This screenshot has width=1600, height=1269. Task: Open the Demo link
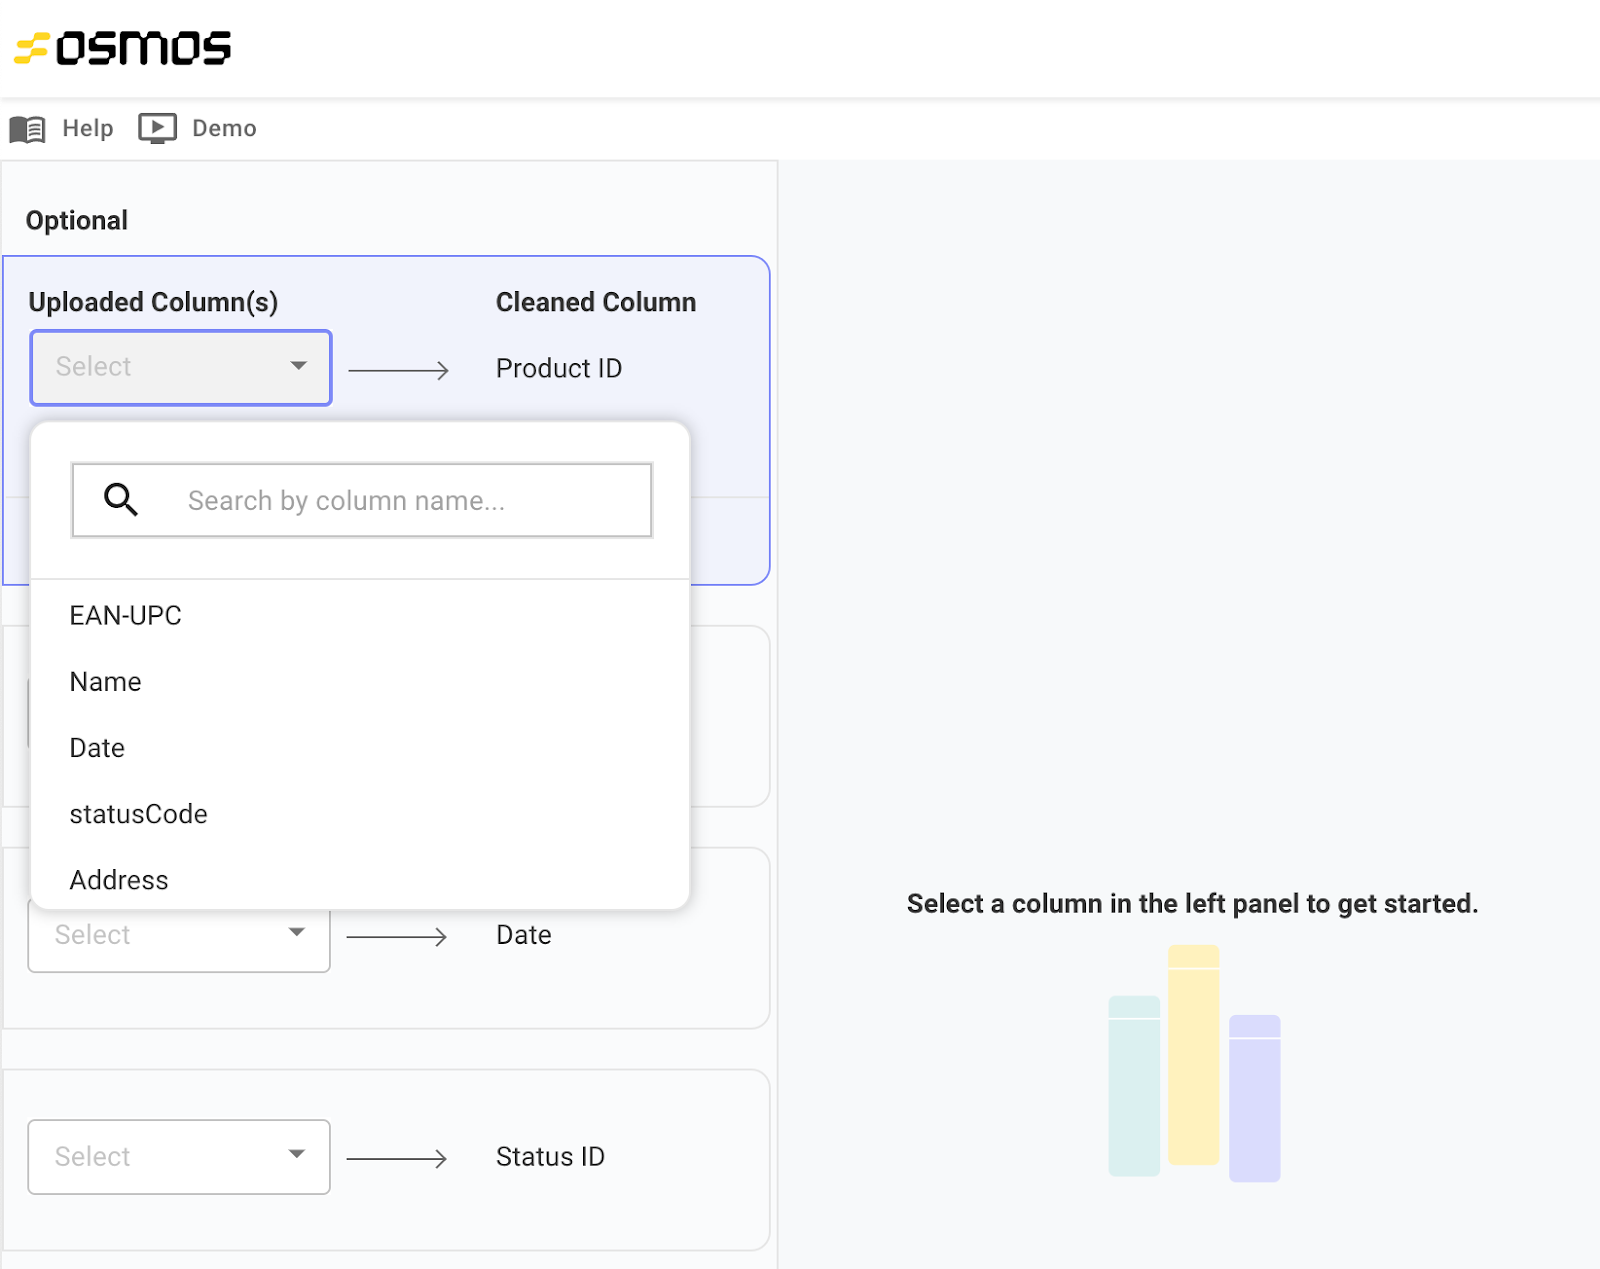[x=224, y=129]
